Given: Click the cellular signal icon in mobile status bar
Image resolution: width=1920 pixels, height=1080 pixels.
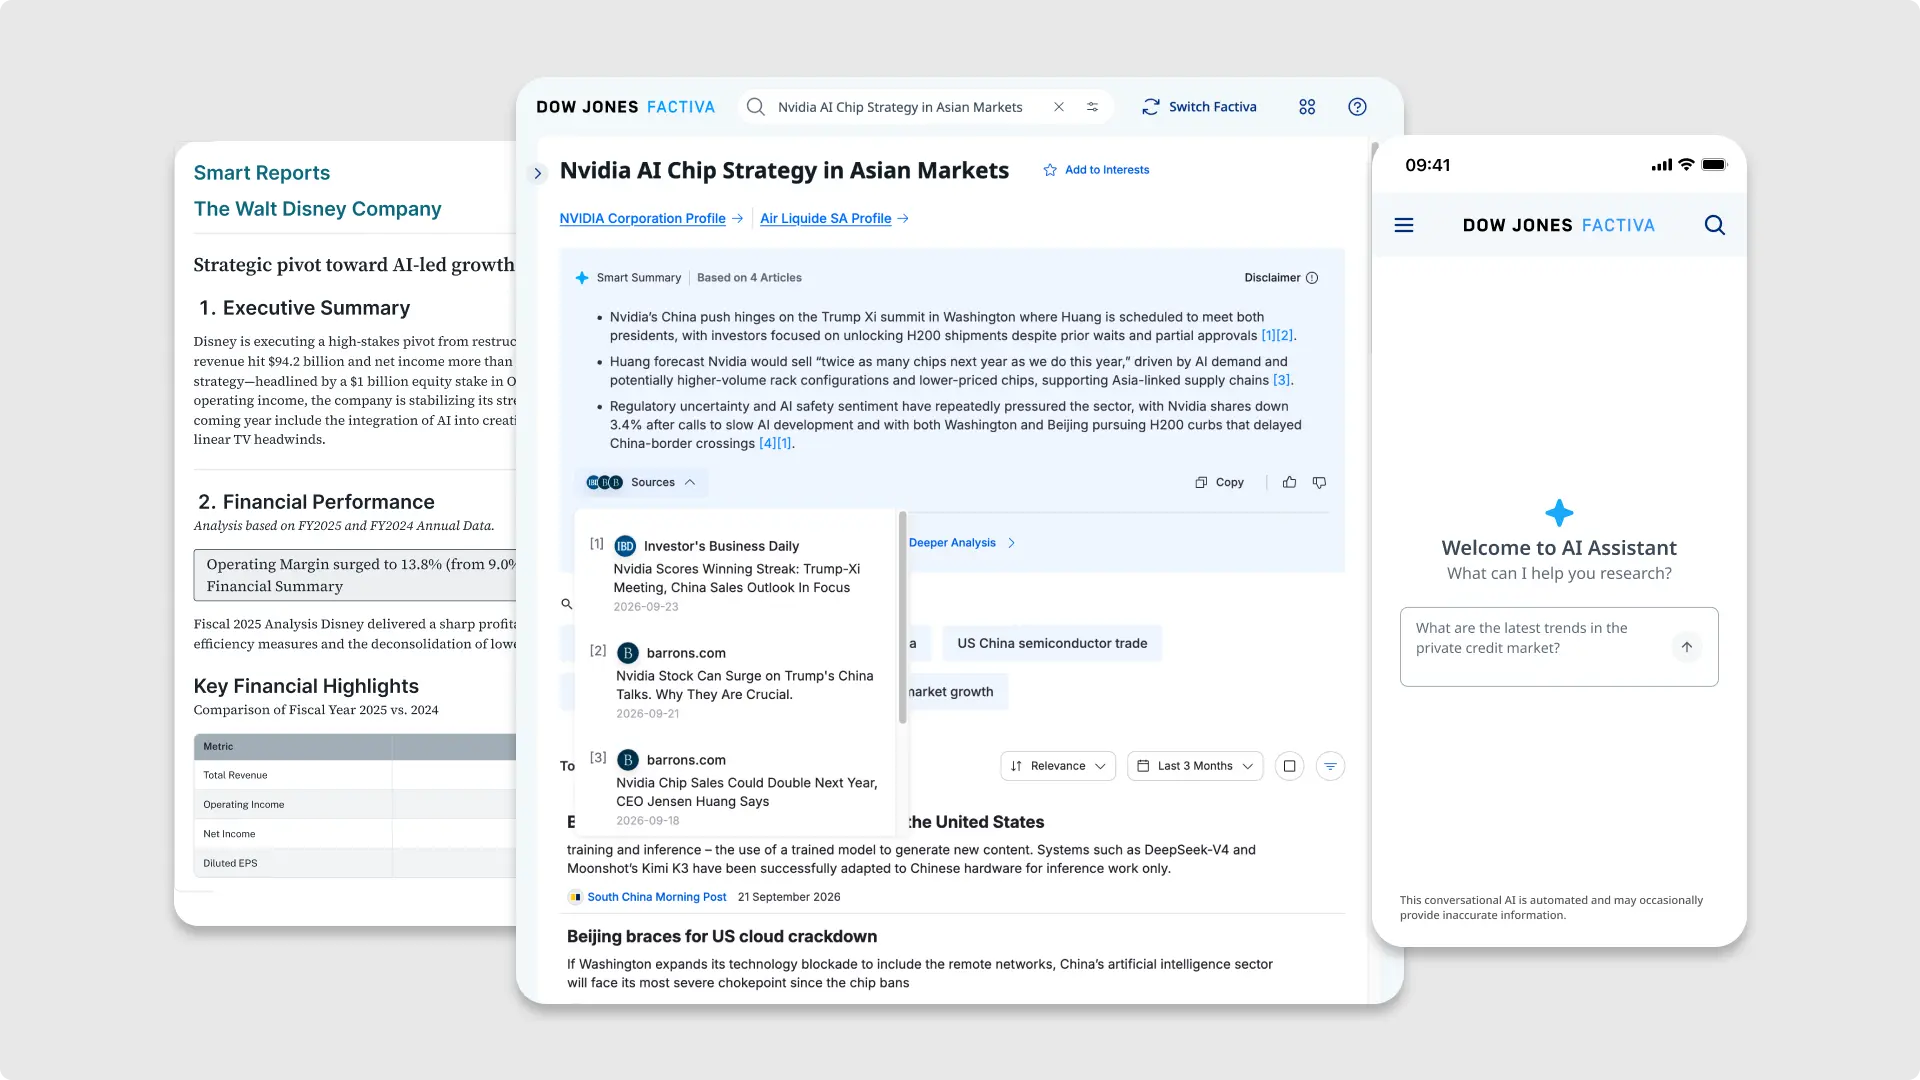Looking at the screenshot, I should point(1661,165).
